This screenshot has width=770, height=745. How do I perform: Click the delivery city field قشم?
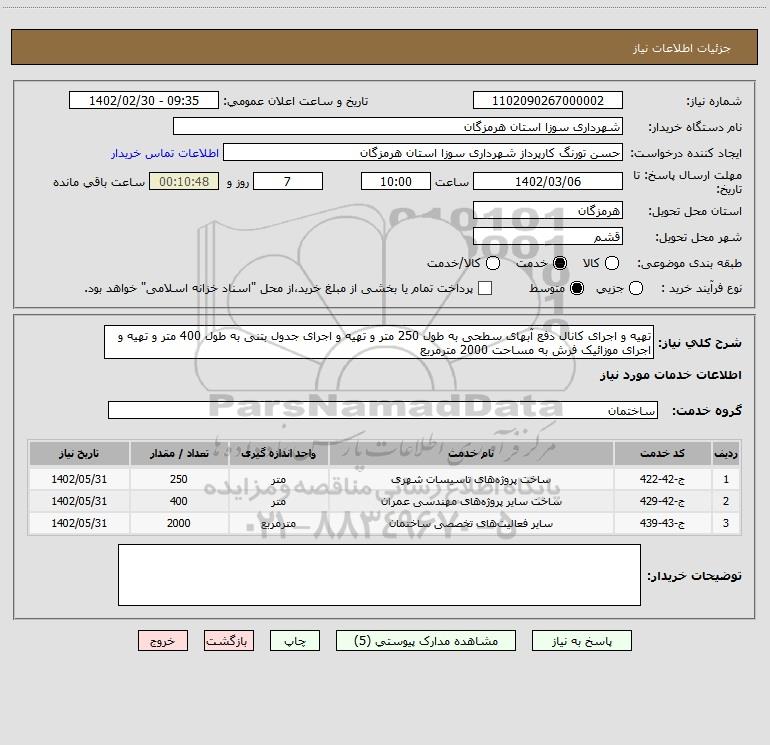pos(548,237)
